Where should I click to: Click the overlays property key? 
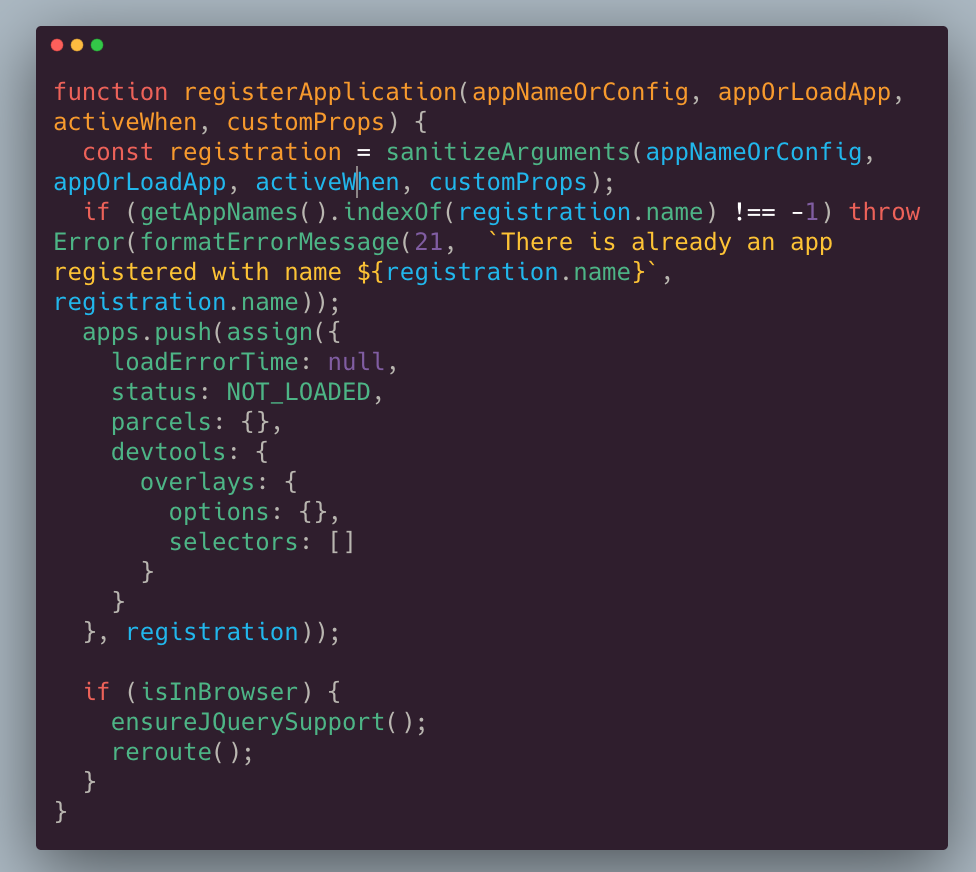(197, 482)
